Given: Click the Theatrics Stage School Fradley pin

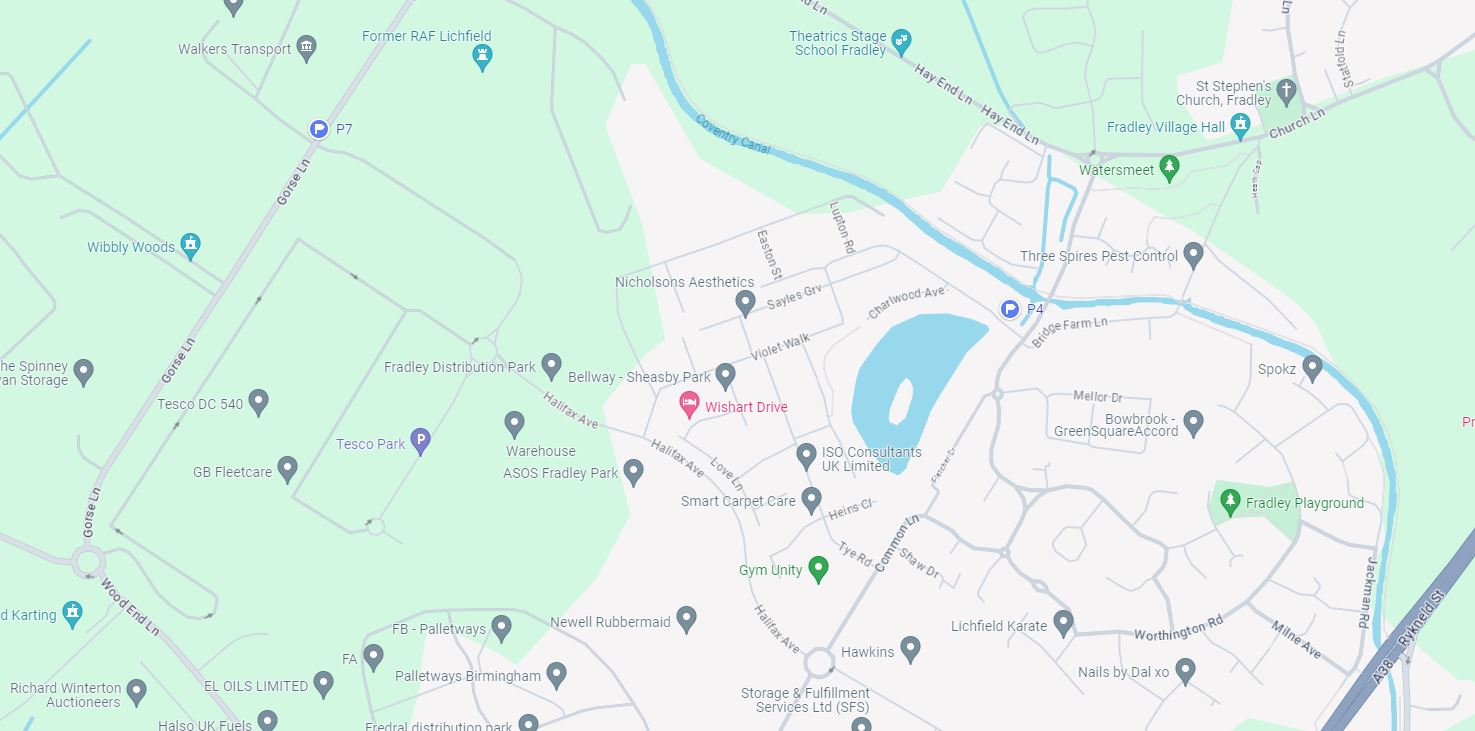Looking at the screenshot, I should tap(902, 41).
